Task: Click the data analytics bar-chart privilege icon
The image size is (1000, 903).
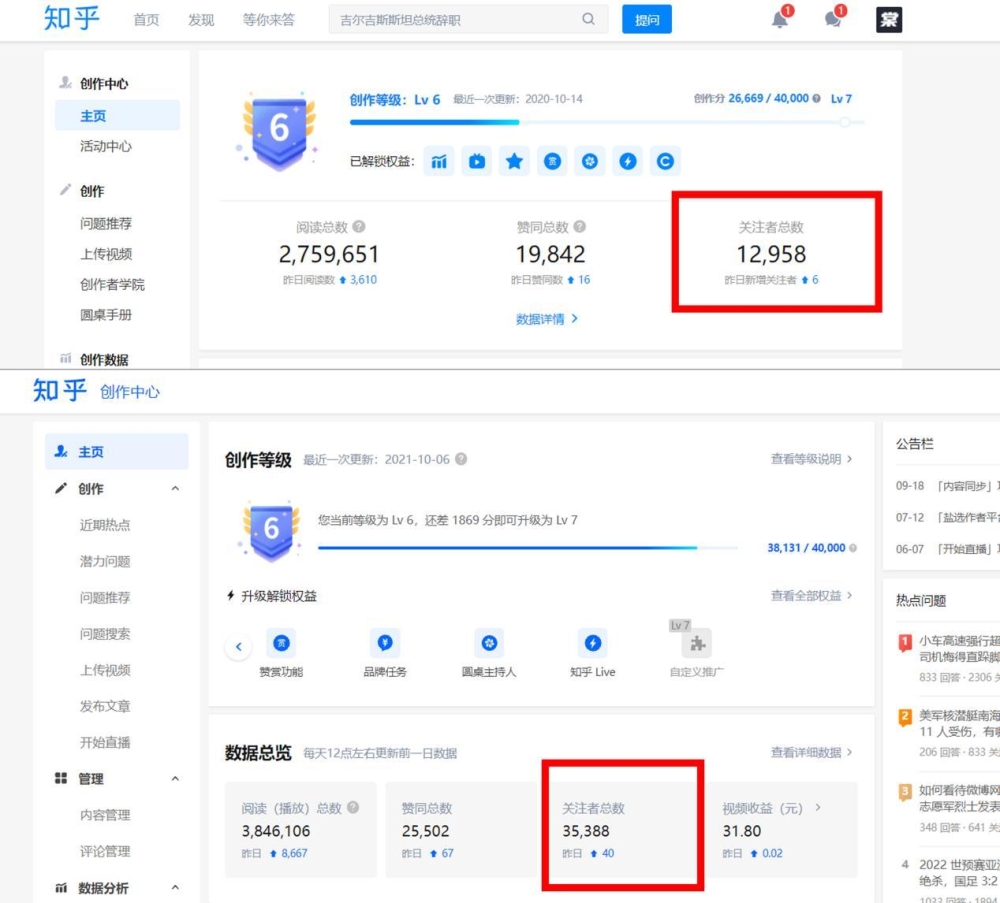Action: [439, 161]
